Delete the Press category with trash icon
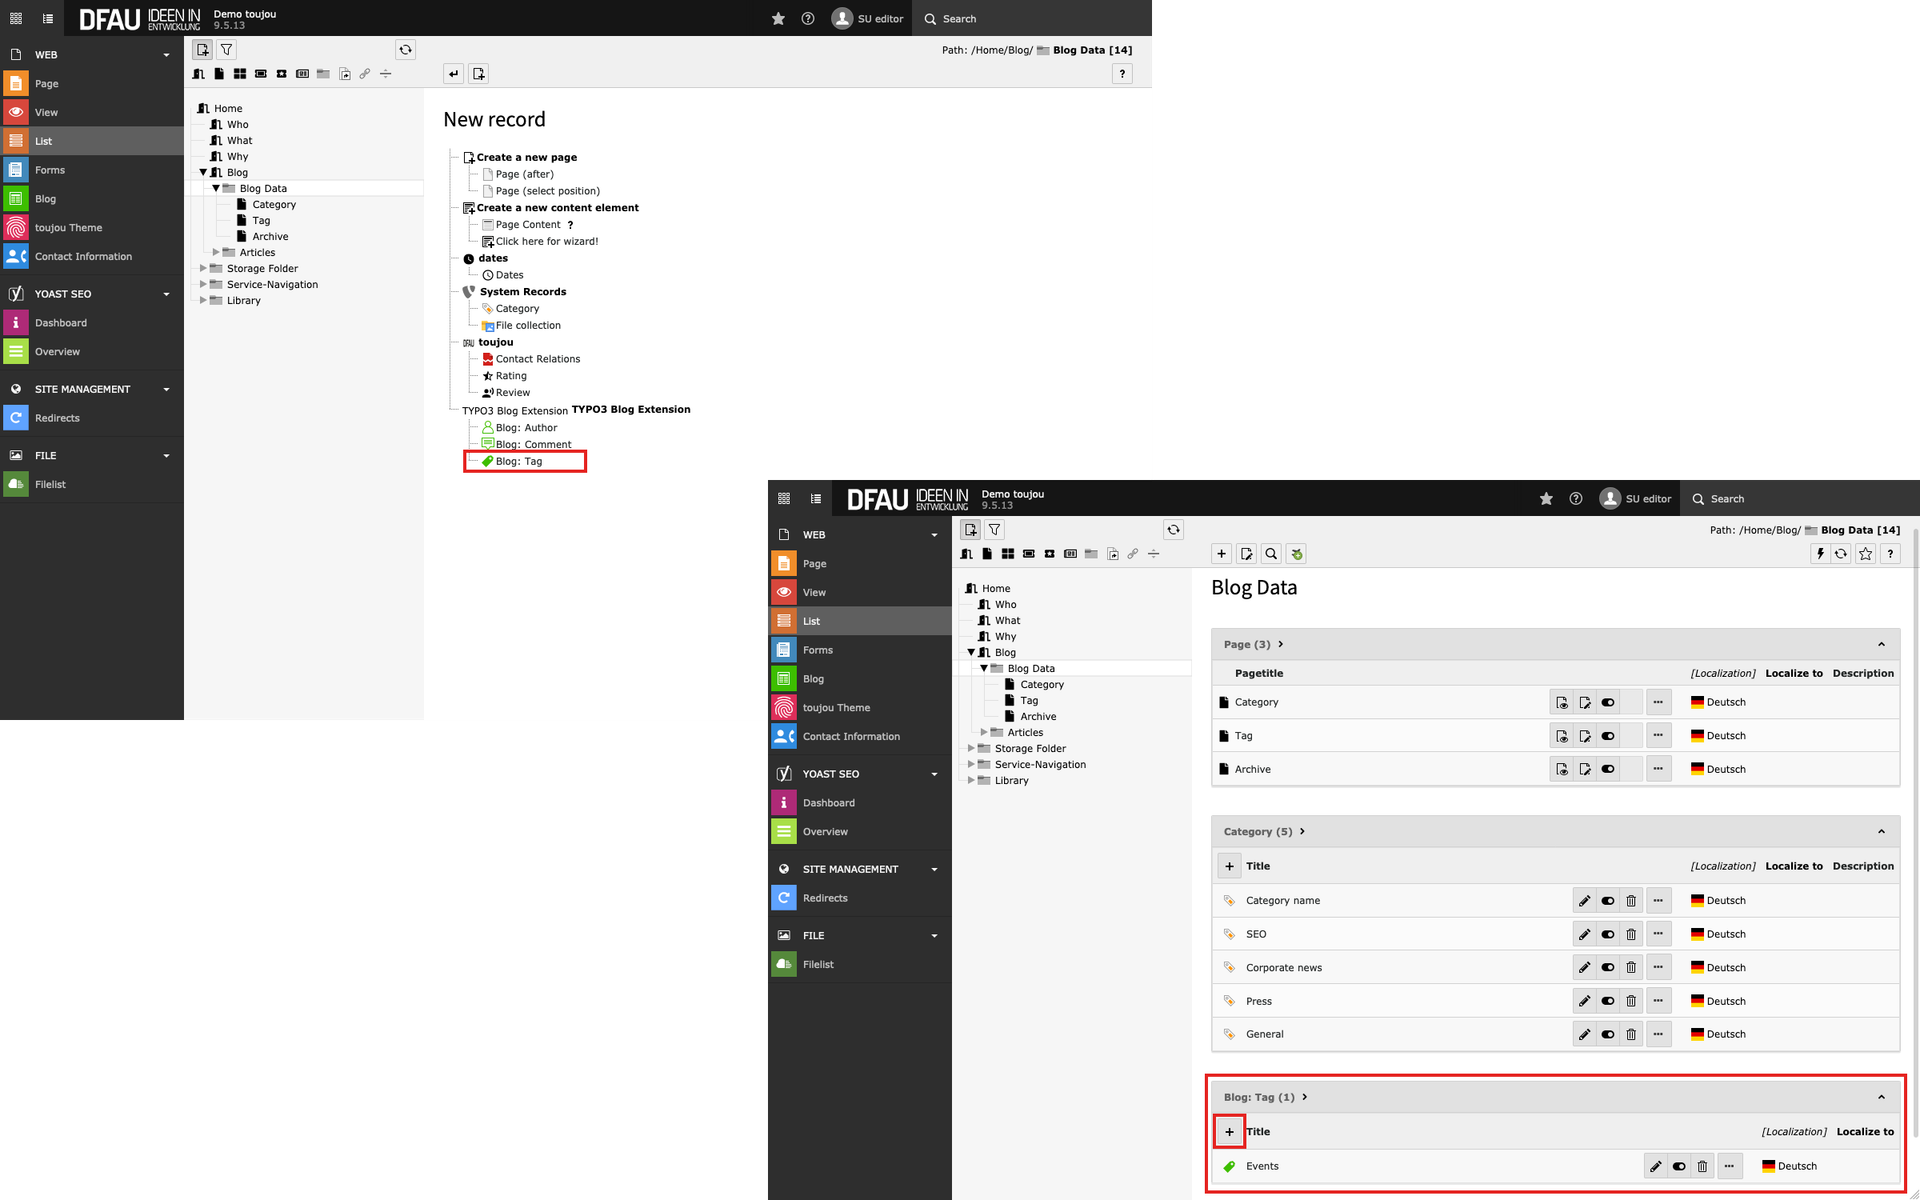1920x1200 pixels. point(1631,1001)
